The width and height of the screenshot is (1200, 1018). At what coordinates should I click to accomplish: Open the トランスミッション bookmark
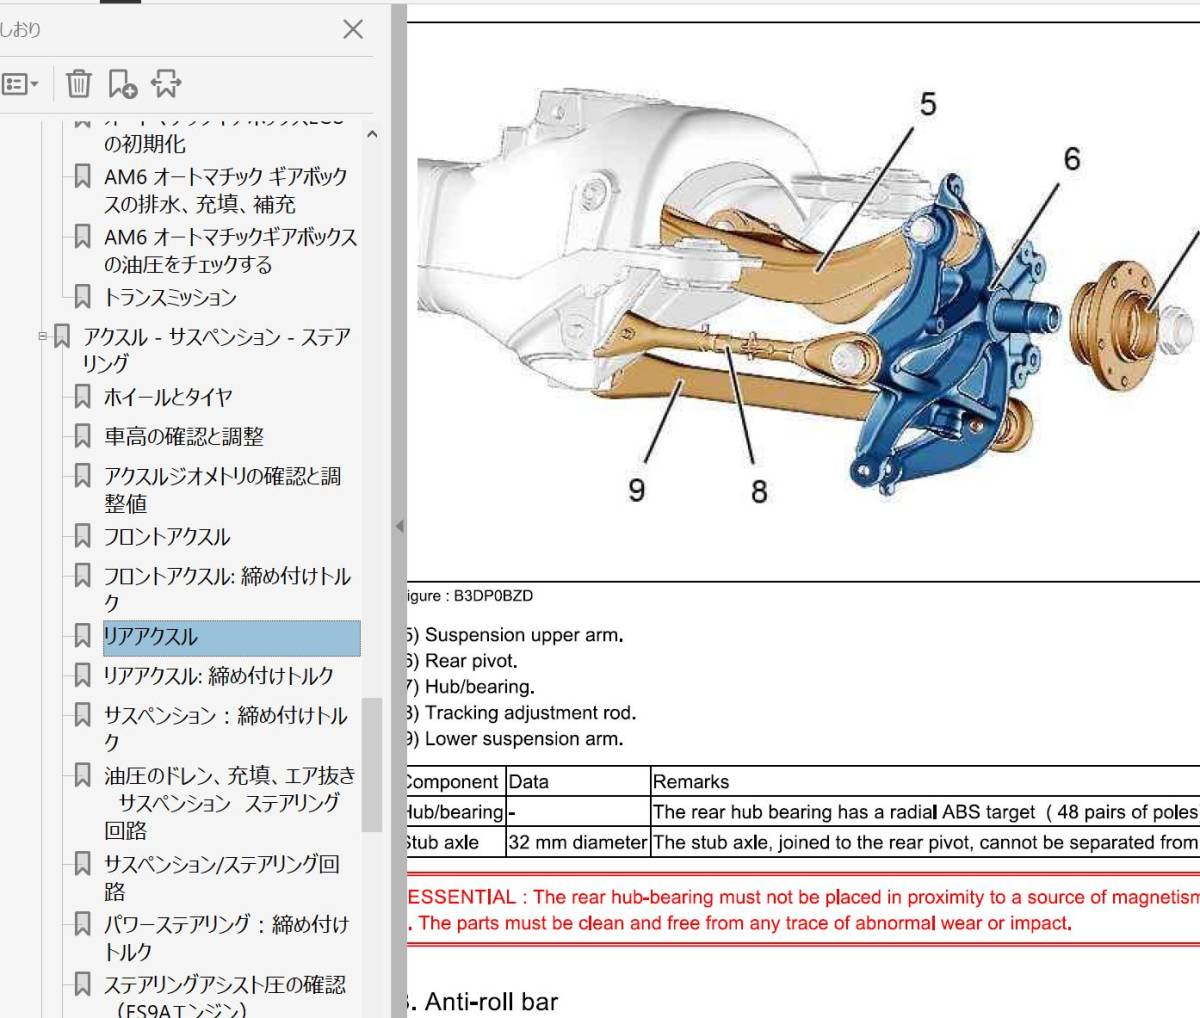(170, 297)
